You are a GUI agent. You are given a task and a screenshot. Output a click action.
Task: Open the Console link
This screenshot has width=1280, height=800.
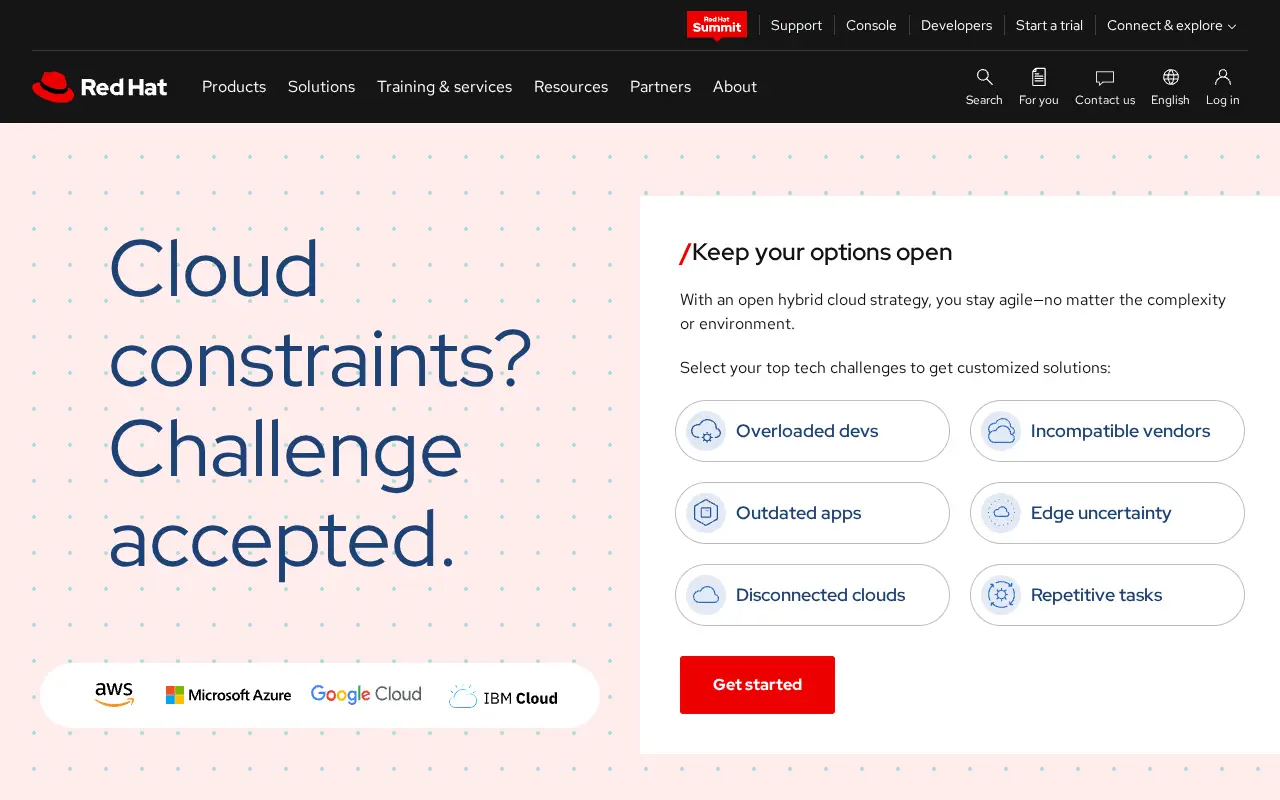point(871,26)
